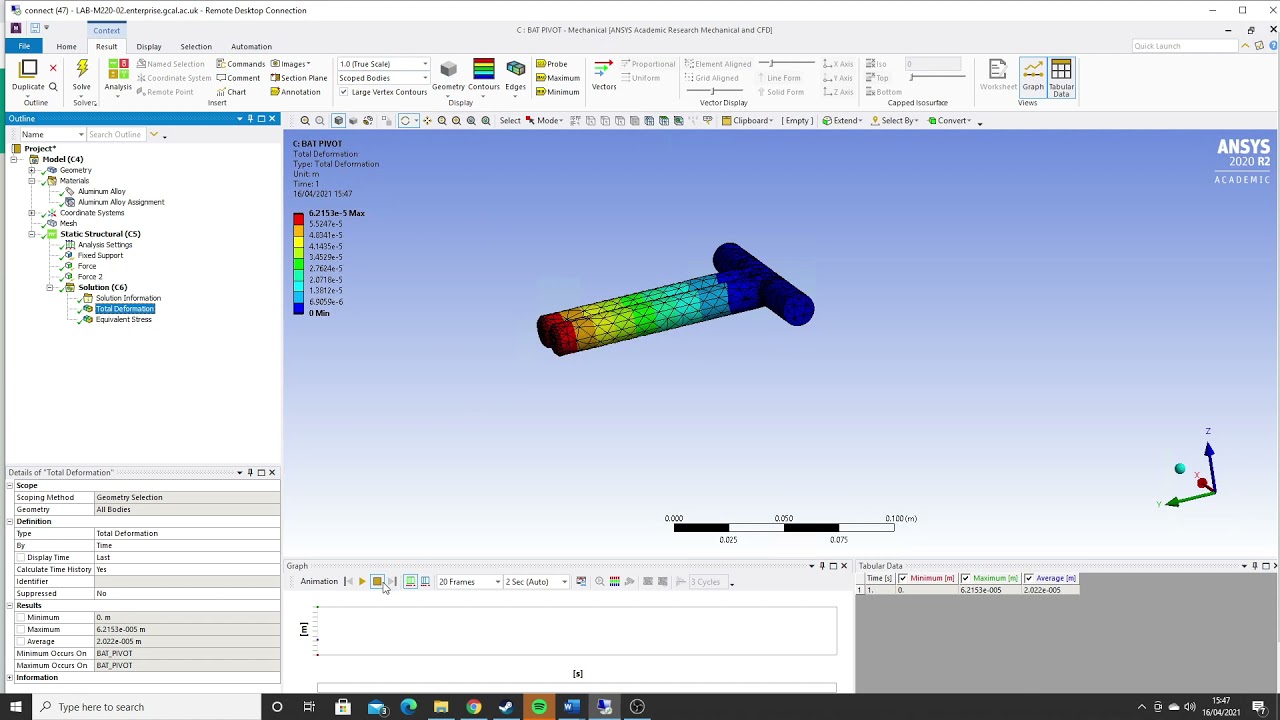Click the Edges display icon
Screen dimensions: 1280x720
[515, 69]
